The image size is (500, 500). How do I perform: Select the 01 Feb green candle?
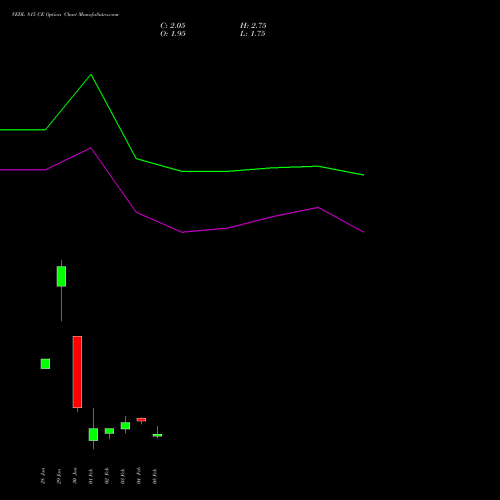point(93,434)
